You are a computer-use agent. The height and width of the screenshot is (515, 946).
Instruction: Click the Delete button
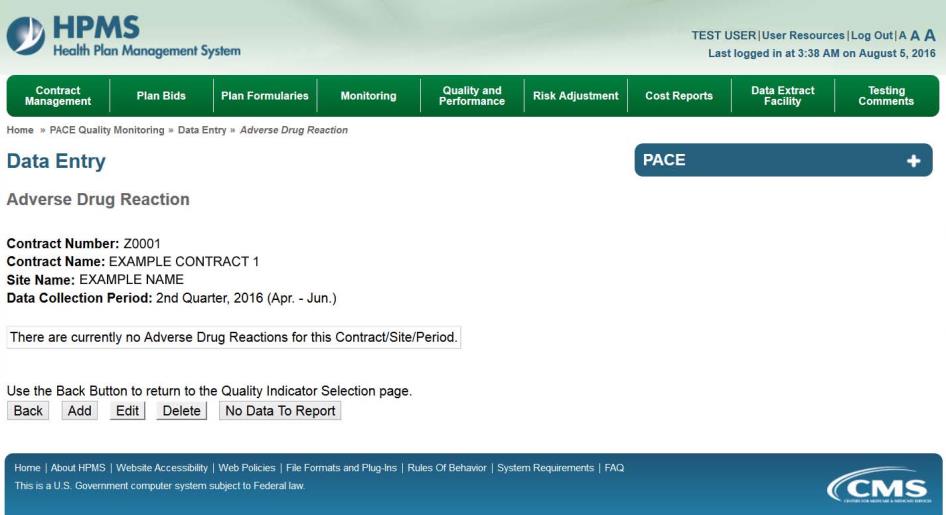point(181,411)
